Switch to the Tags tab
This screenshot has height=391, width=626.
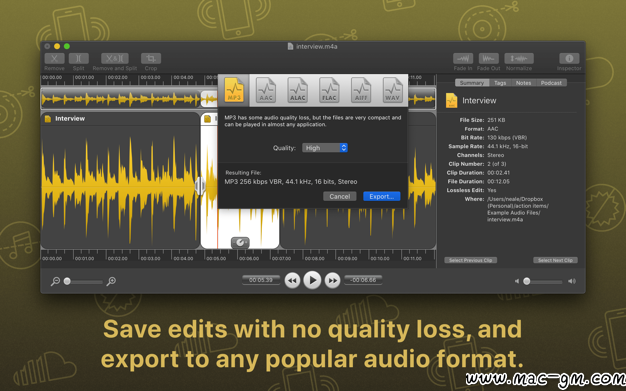500,83
